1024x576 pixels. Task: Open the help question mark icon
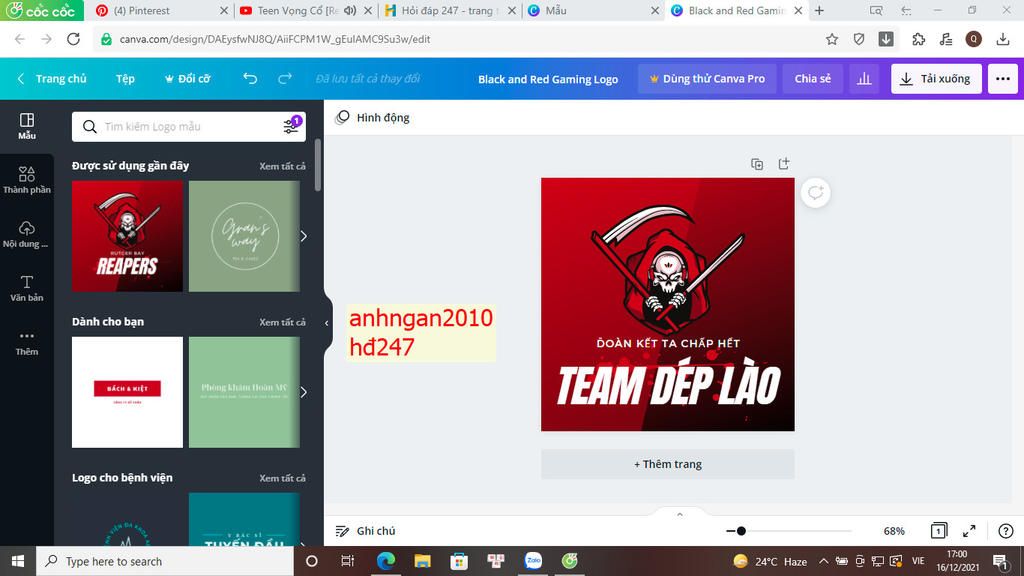1006,531
